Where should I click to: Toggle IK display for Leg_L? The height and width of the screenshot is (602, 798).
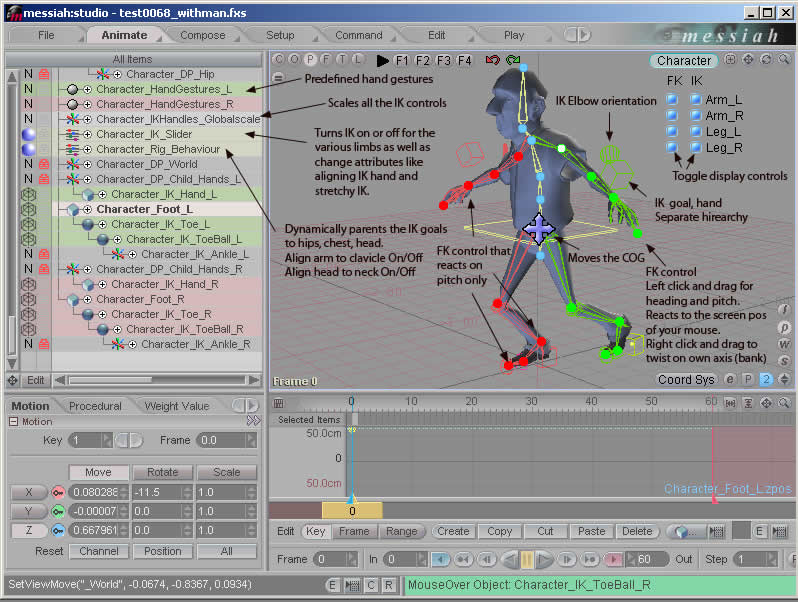[696, 131]
